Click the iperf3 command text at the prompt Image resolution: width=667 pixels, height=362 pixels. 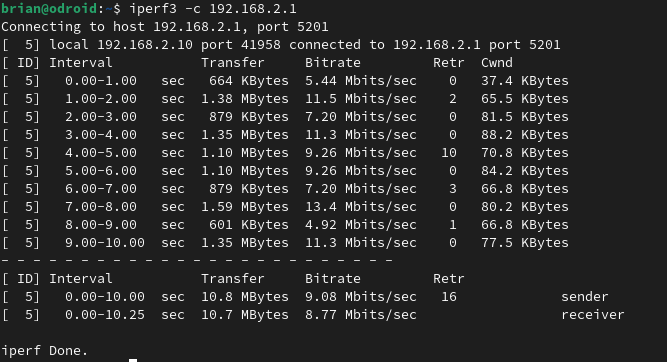tap(213, 9)
